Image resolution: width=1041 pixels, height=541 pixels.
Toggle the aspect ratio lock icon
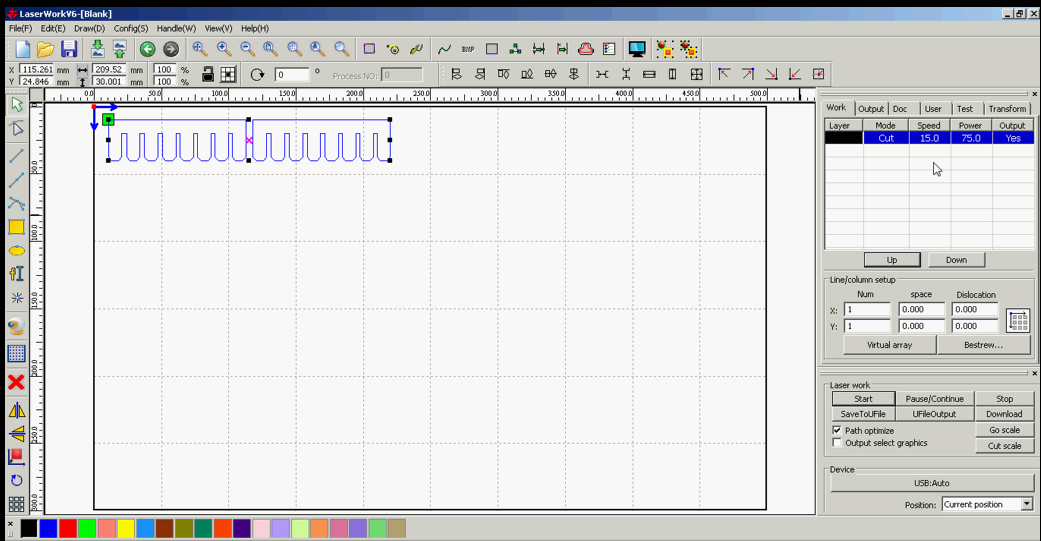coord(208,74)
